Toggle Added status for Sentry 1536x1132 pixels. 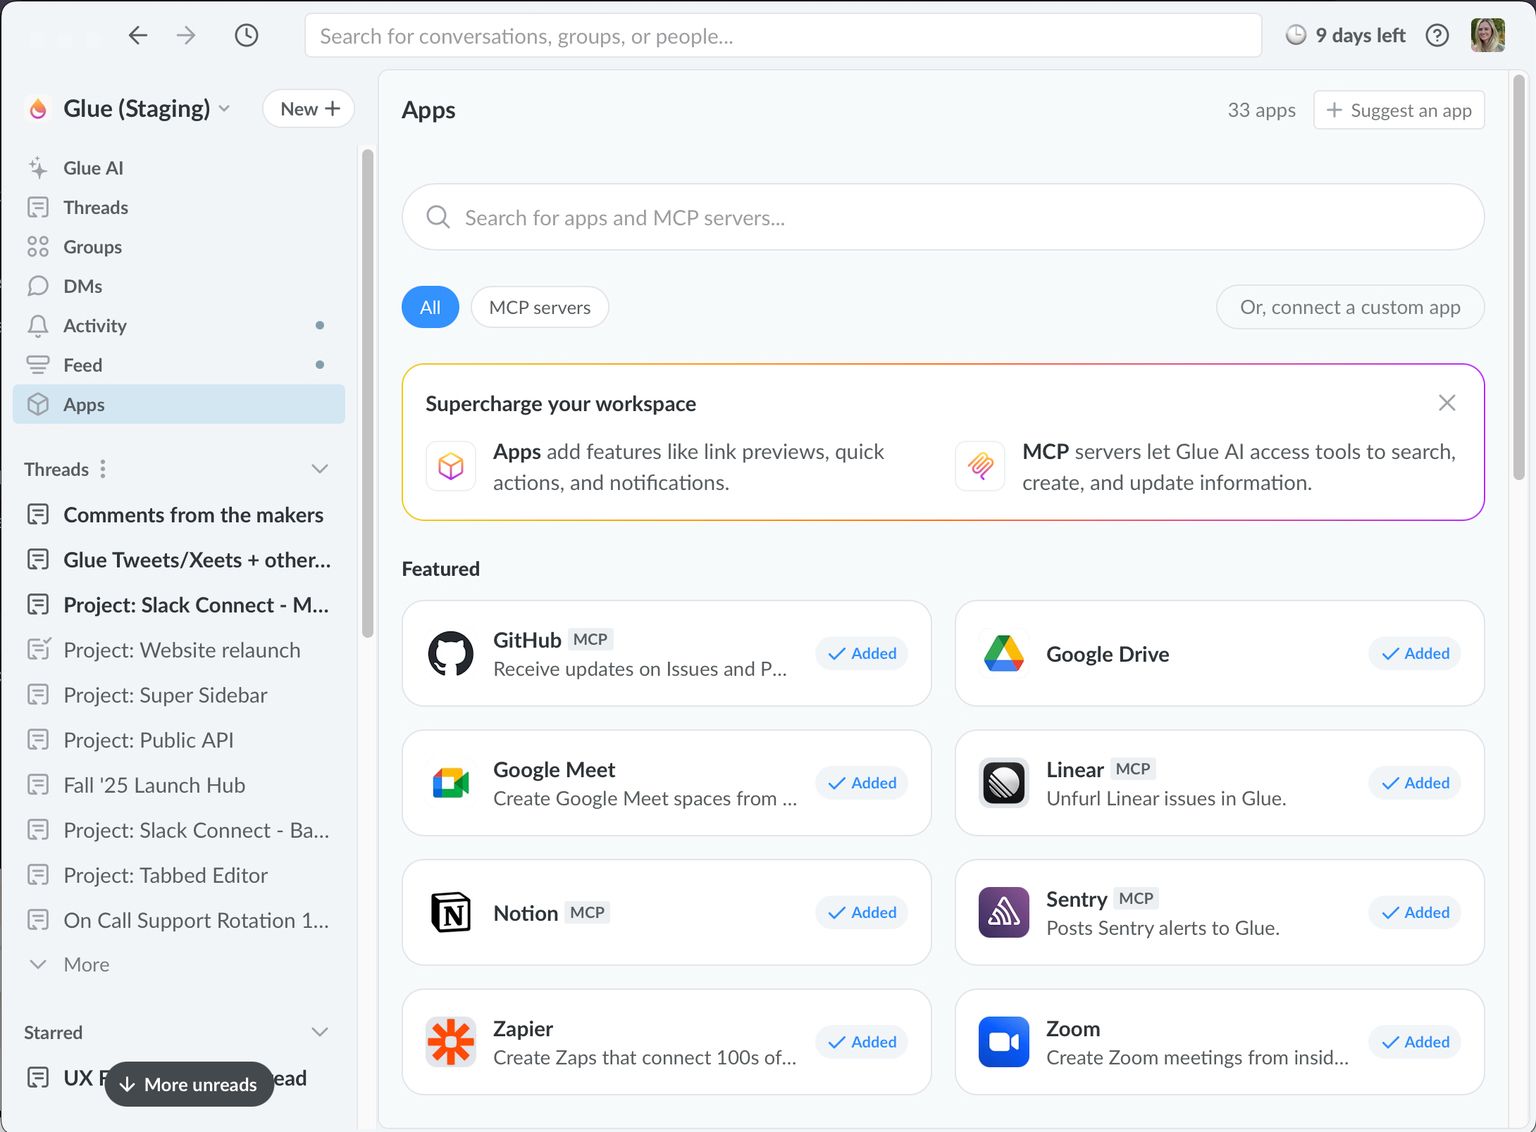[x=1415, y=912]
